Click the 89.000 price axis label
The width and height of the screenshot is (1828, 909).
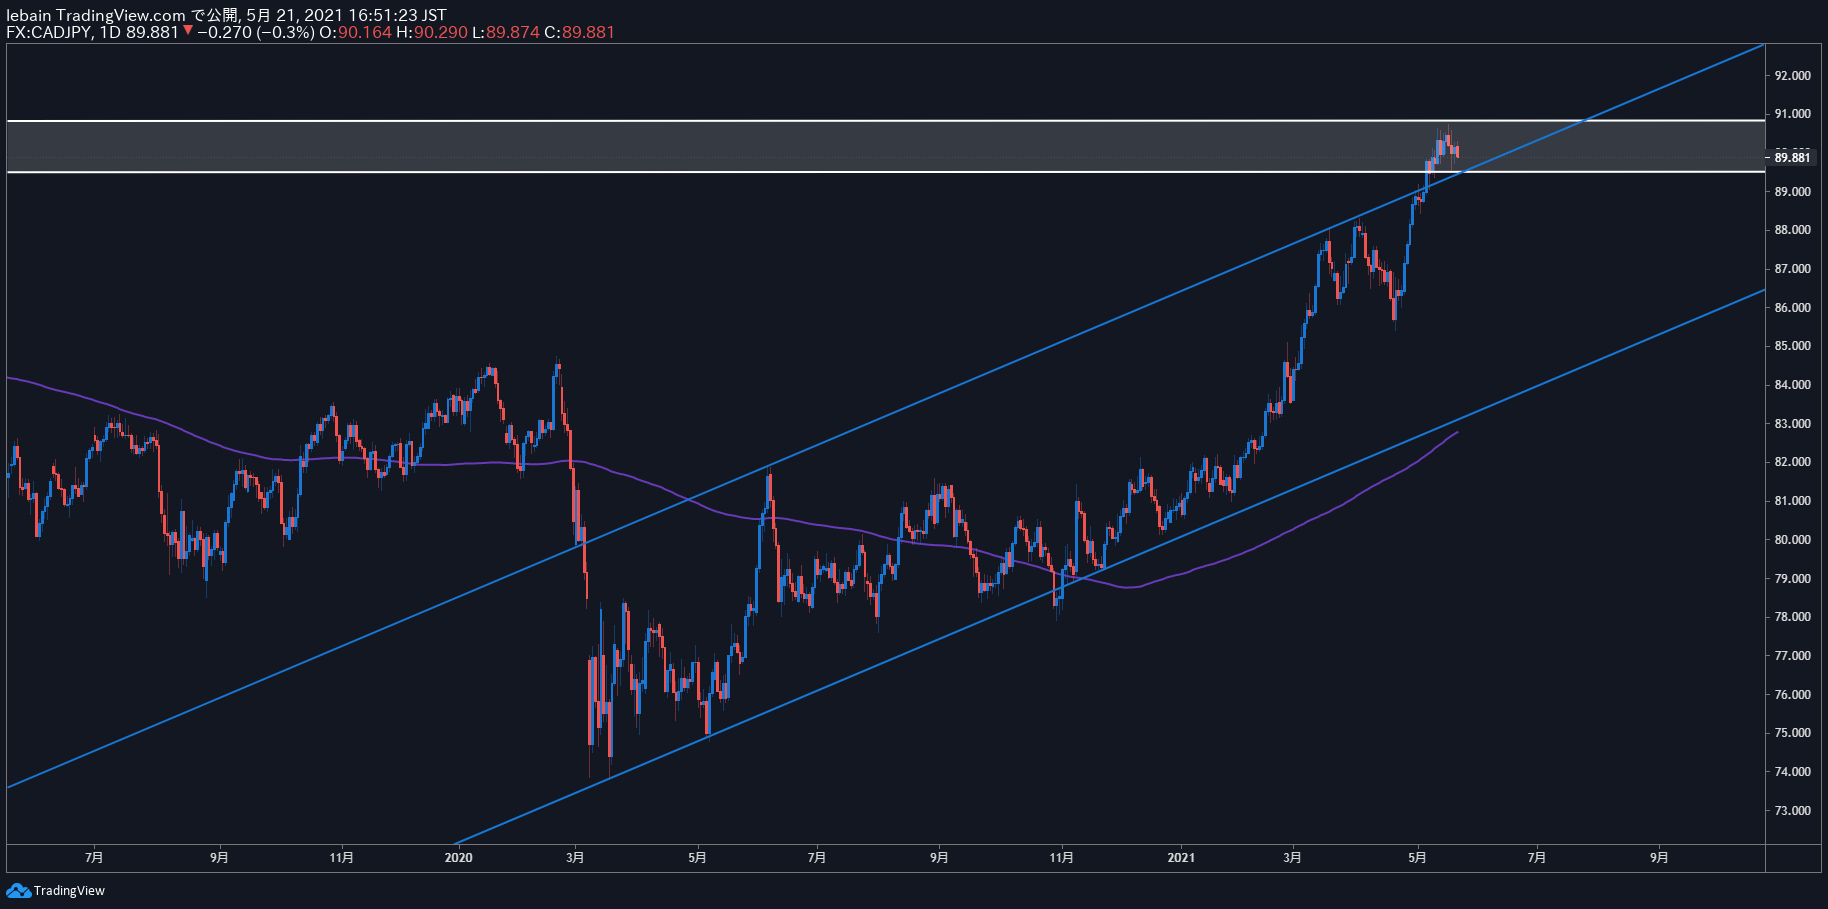(1792, 192)
